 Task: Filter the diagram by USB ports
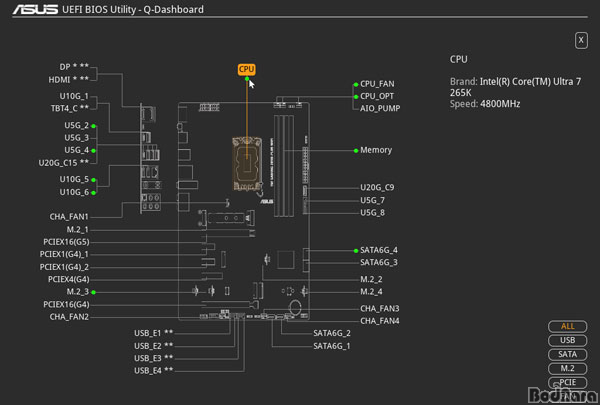pyautogui.click(x=567, y=340)
